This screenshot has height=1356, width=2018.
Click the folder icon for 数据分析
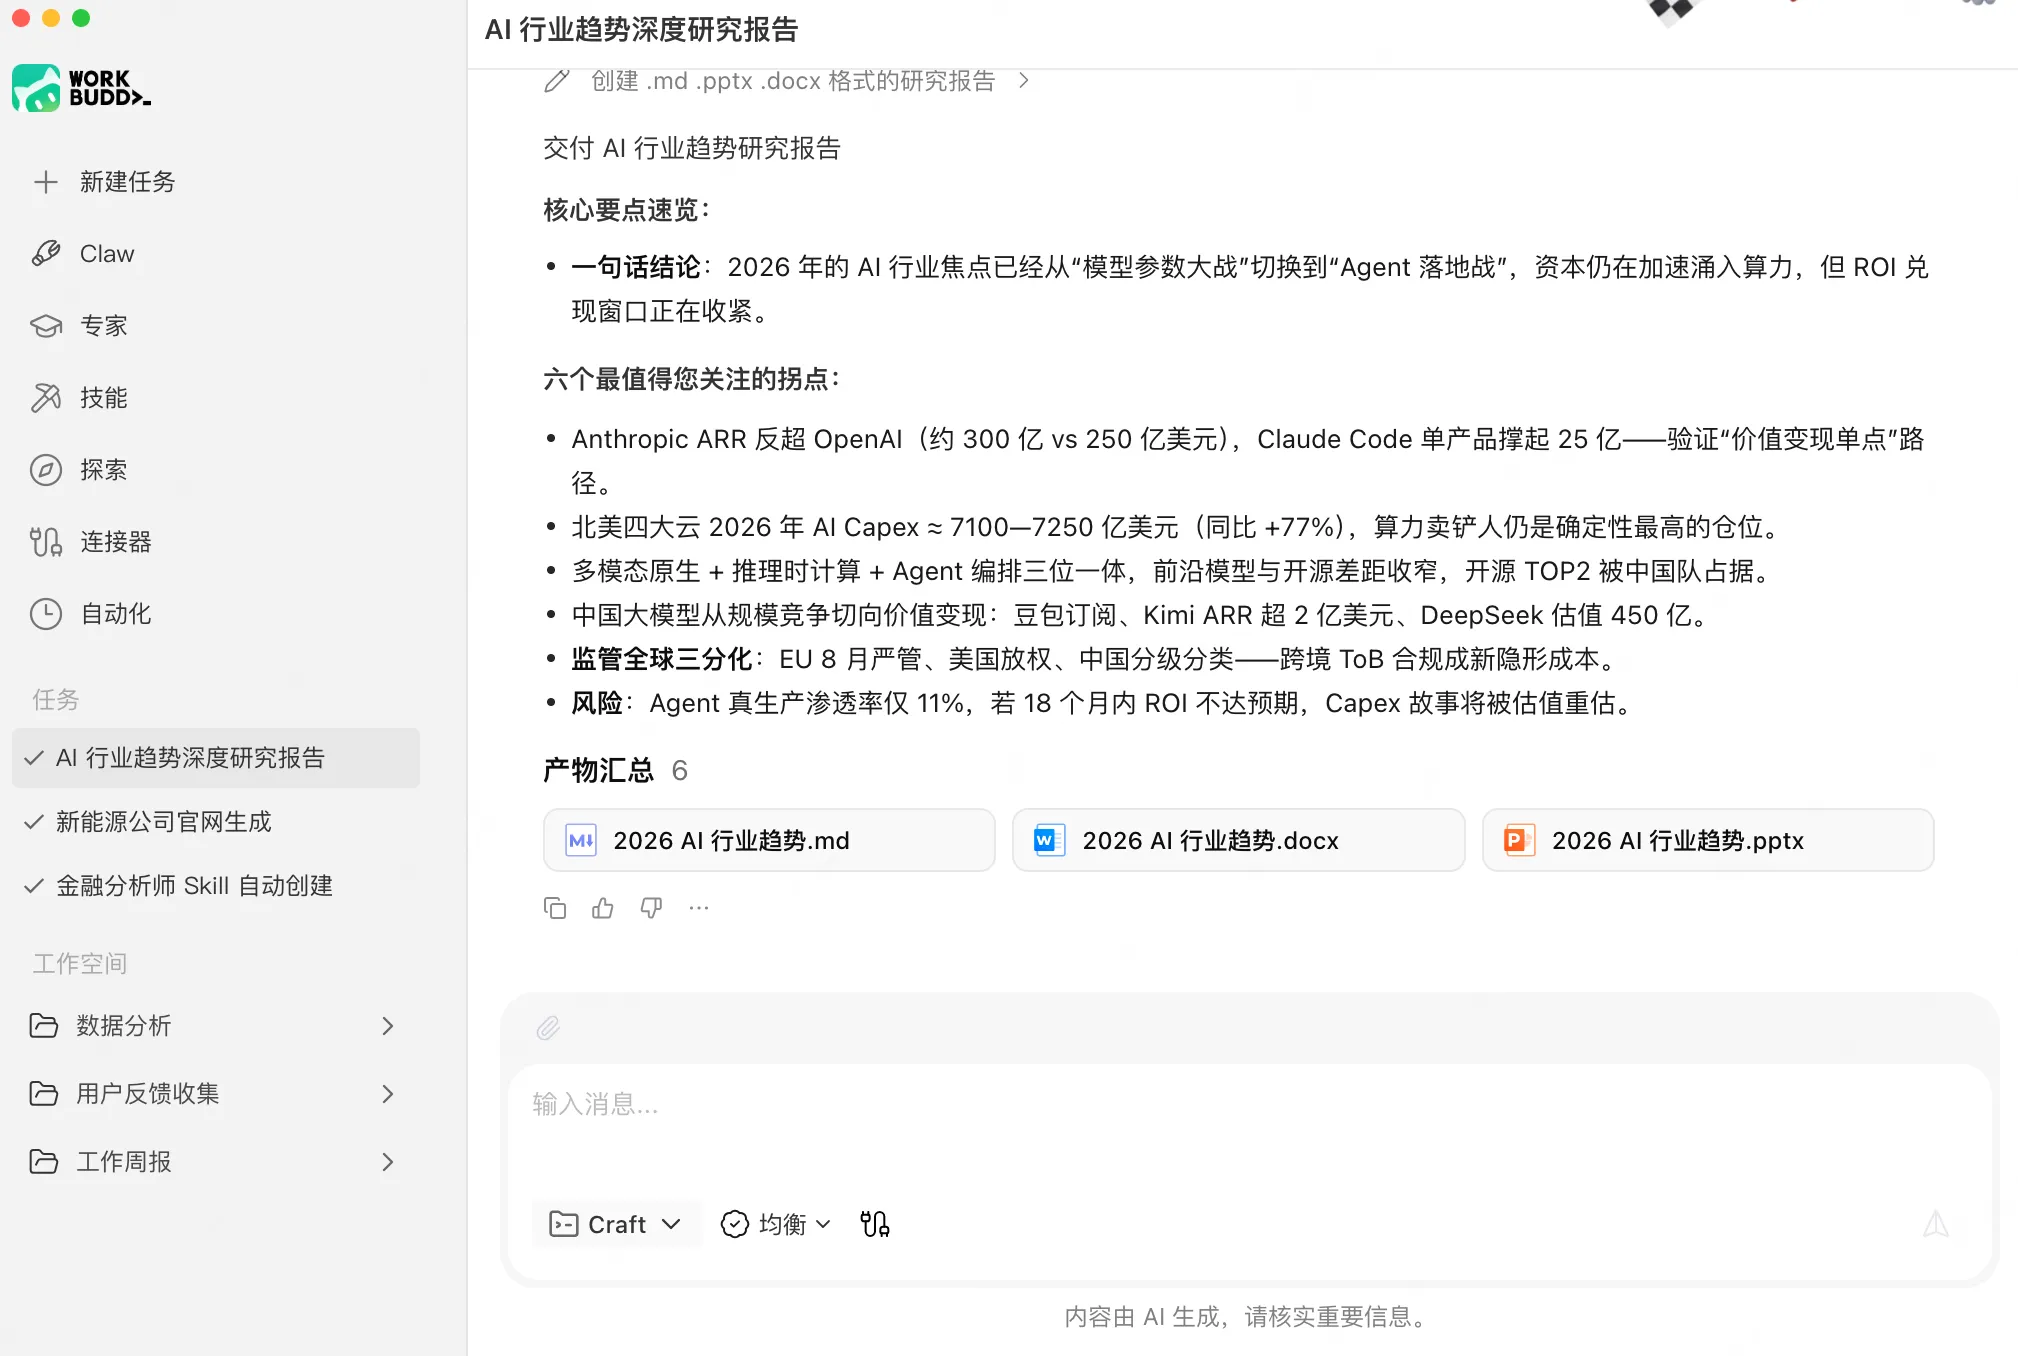[43, 1026]
